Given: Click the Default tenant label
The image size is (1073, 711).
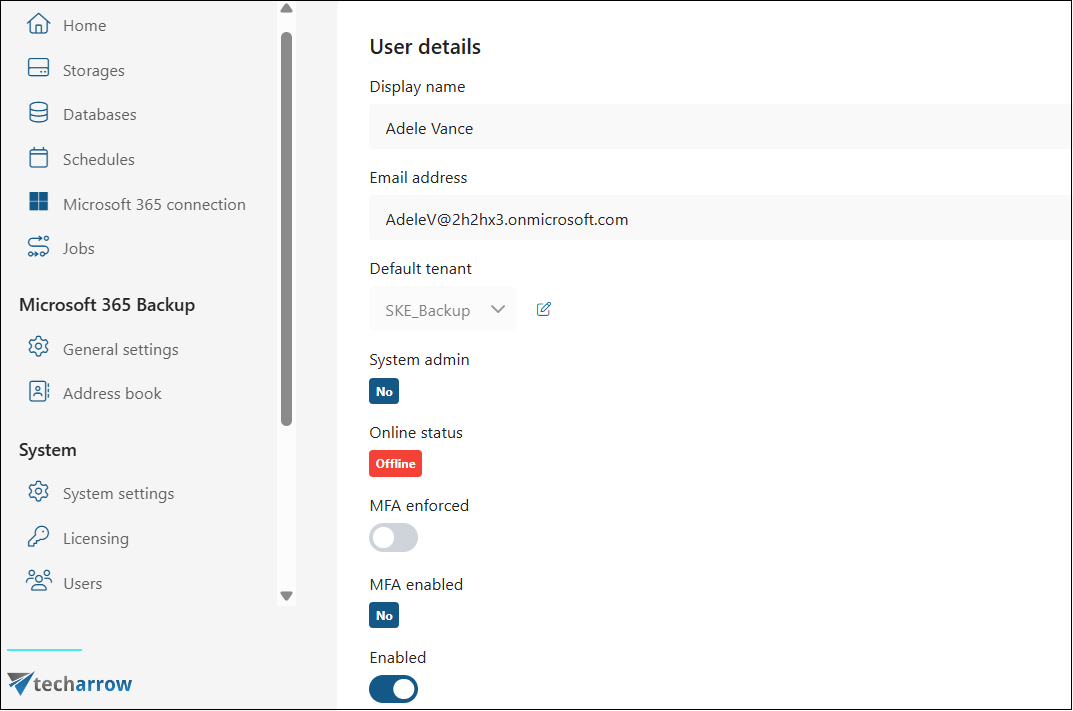Looking at the screenshot, I should click(x=420, y=268).
